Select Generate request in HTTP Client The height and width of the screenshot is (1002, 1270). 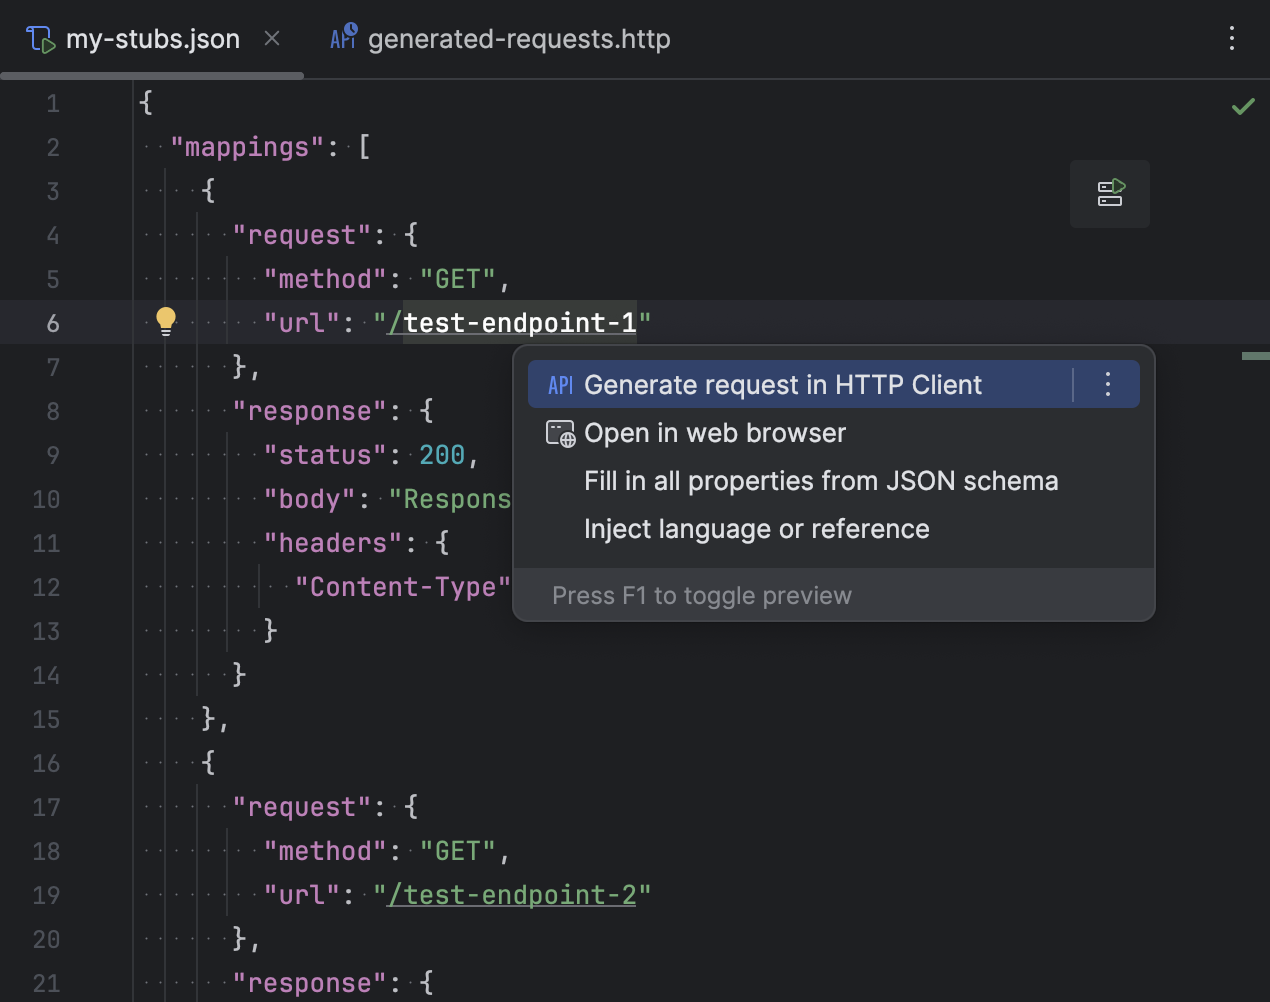(x=783, y=384)
